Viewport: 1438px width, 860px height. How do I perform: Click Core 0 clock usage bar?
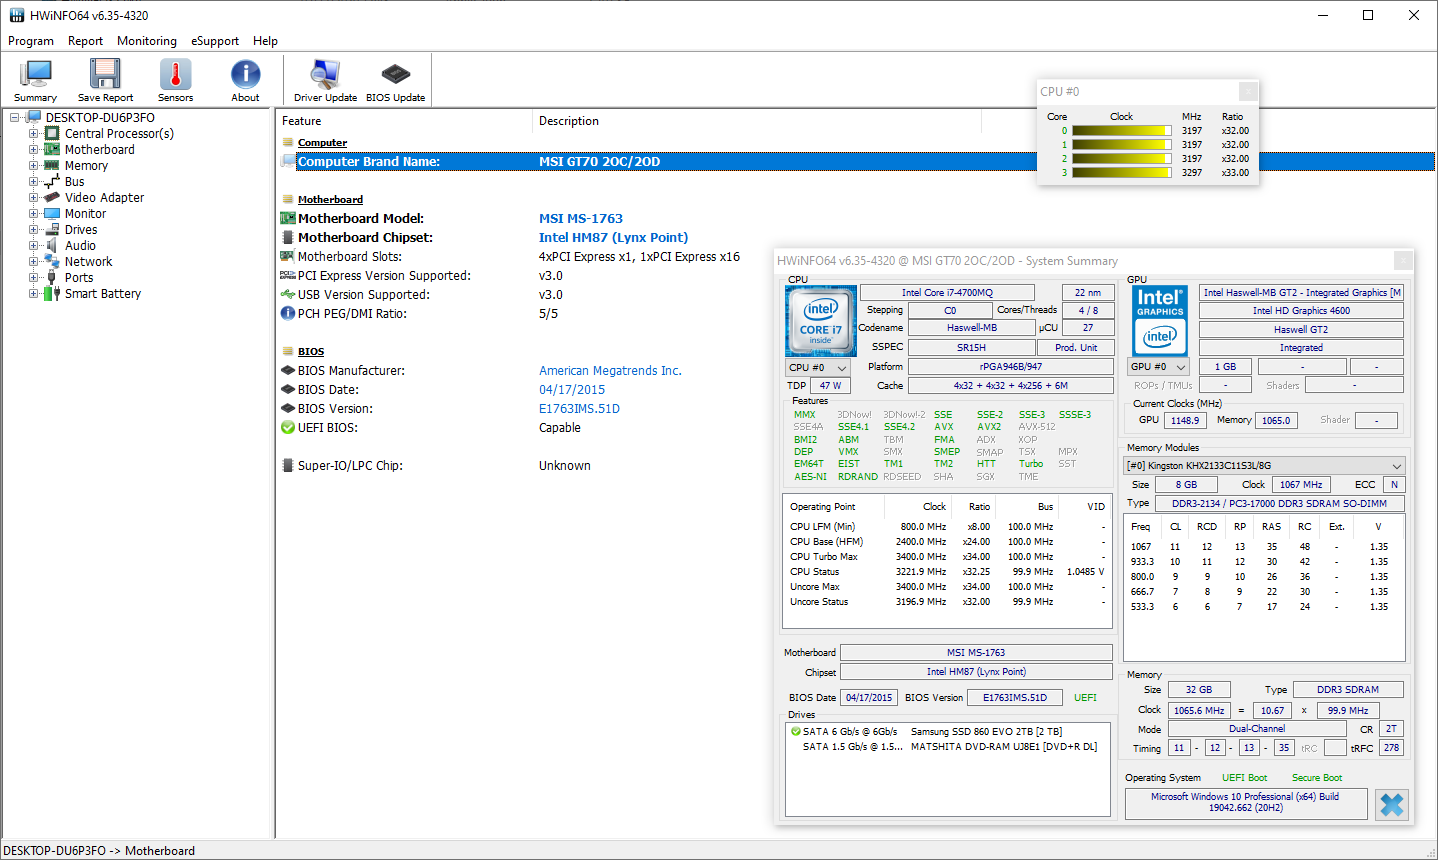[x=1120, y=131]
